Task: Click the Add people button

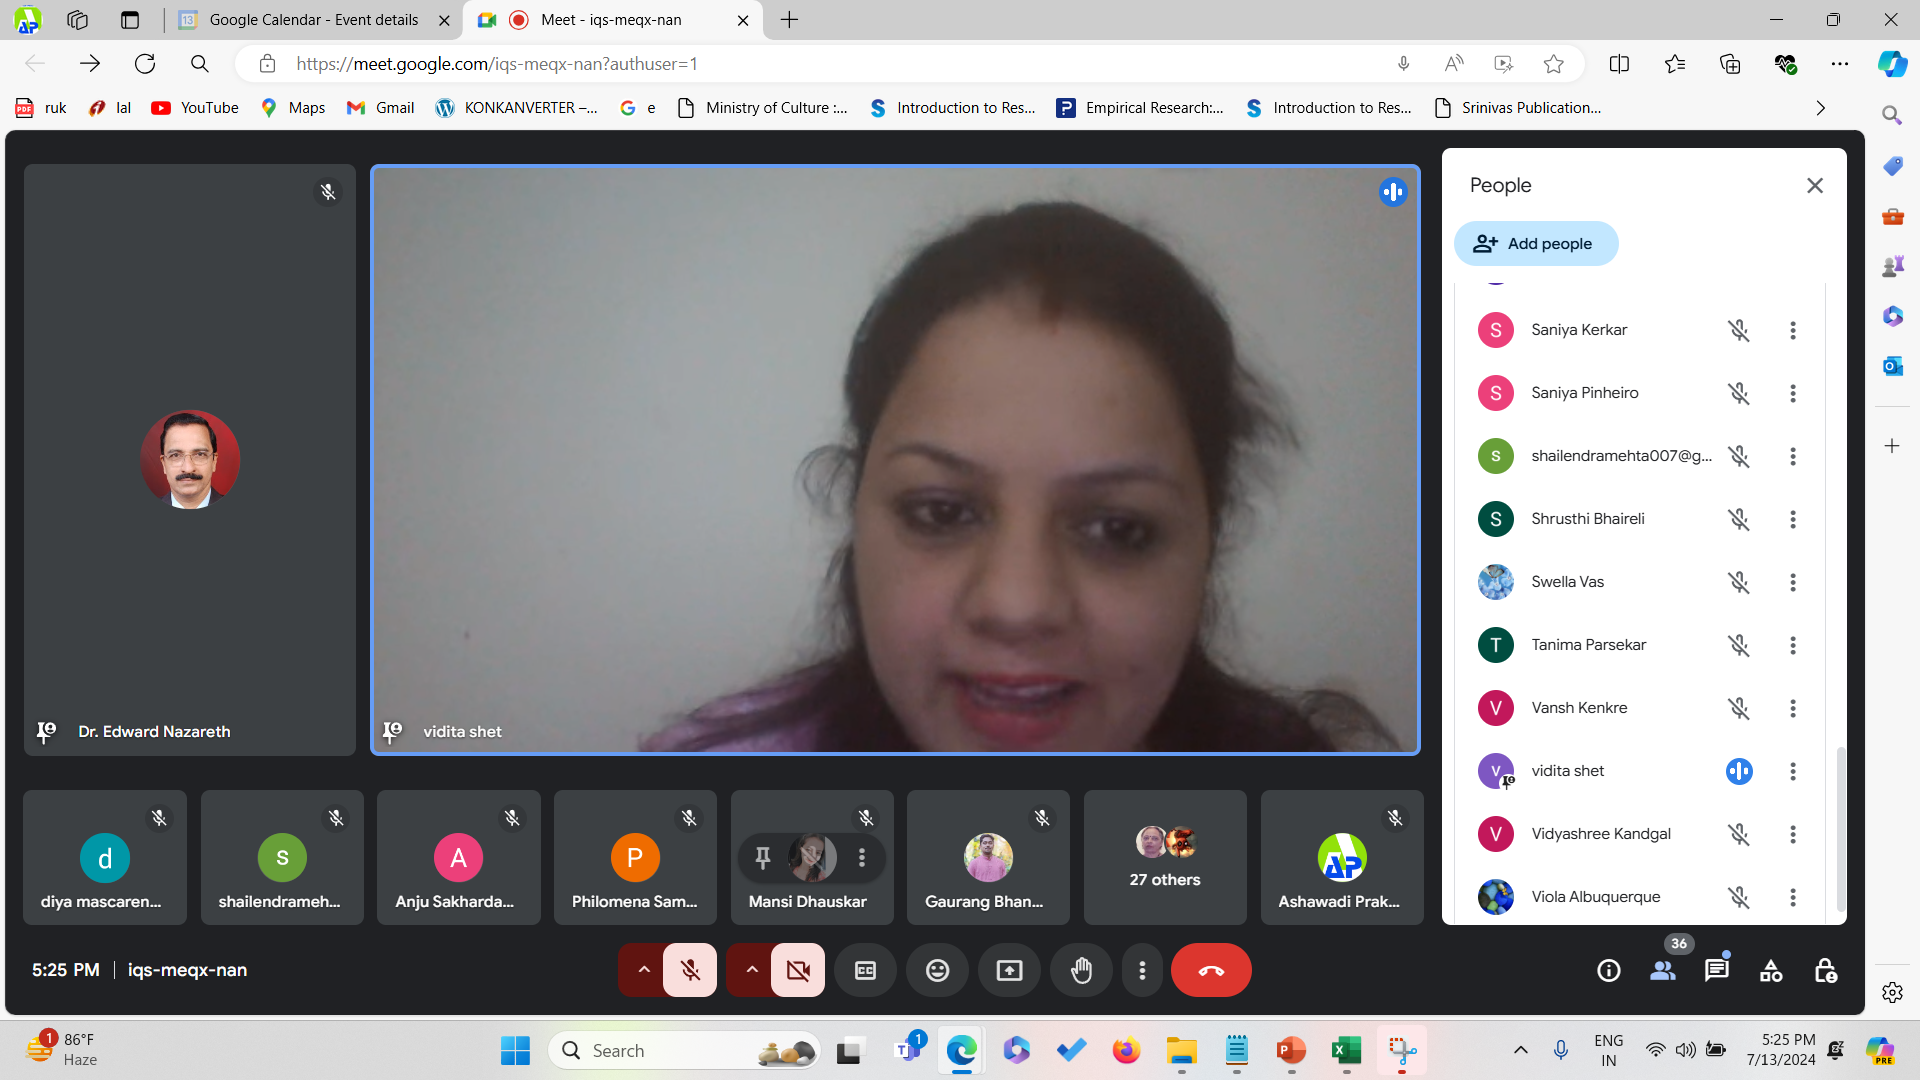Action: point(1535,244)
